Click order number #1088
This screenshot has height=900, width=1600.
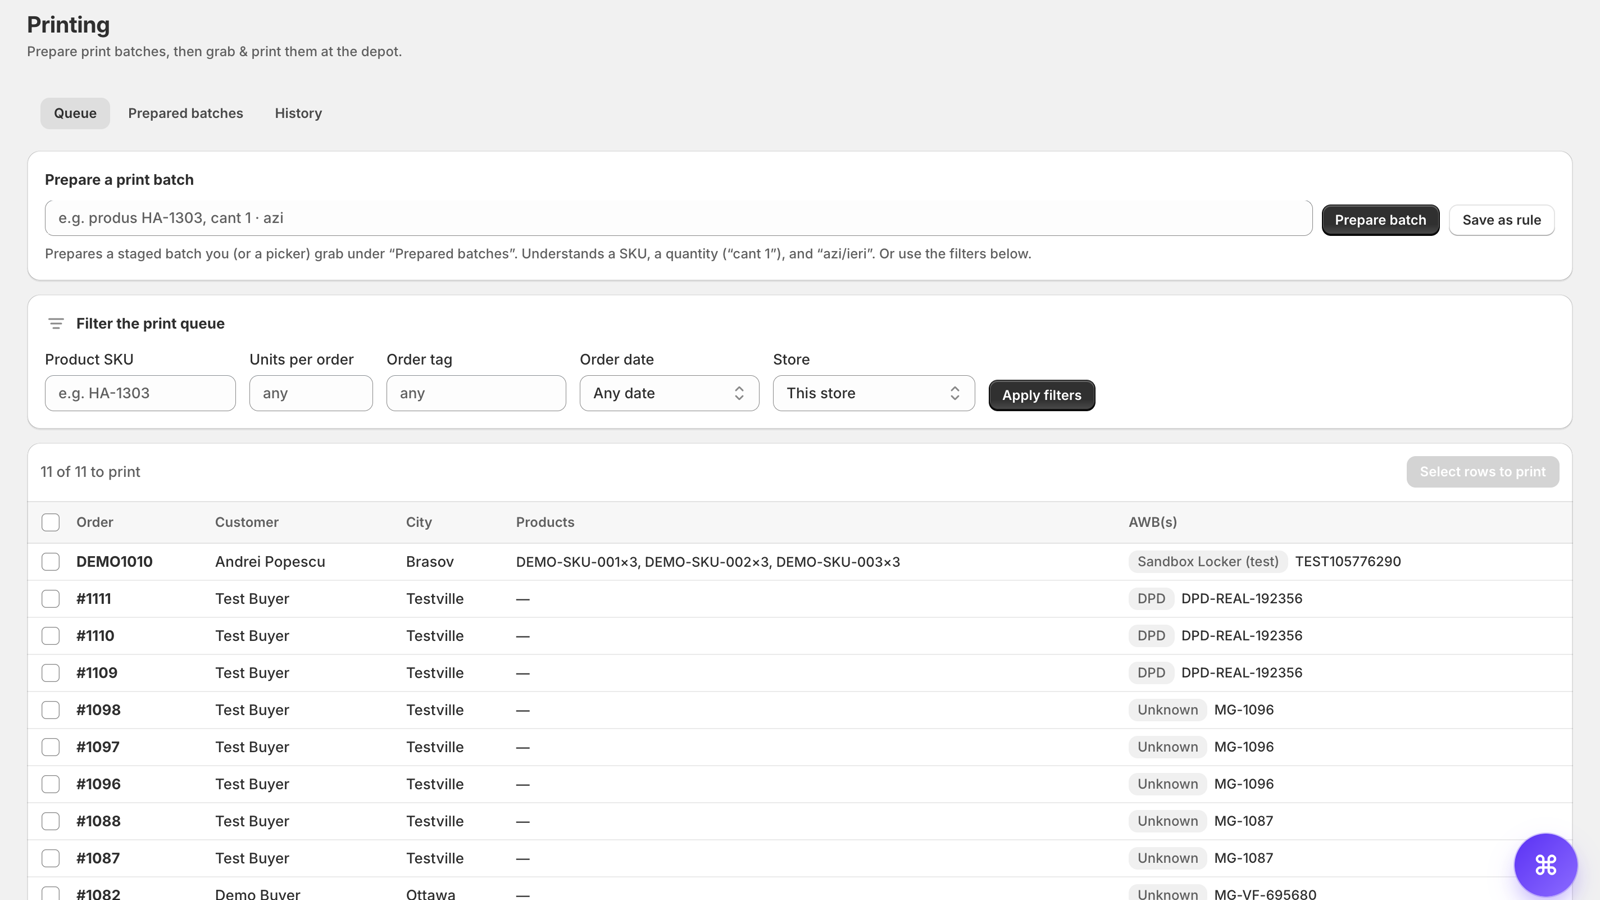tap(98, 821)
